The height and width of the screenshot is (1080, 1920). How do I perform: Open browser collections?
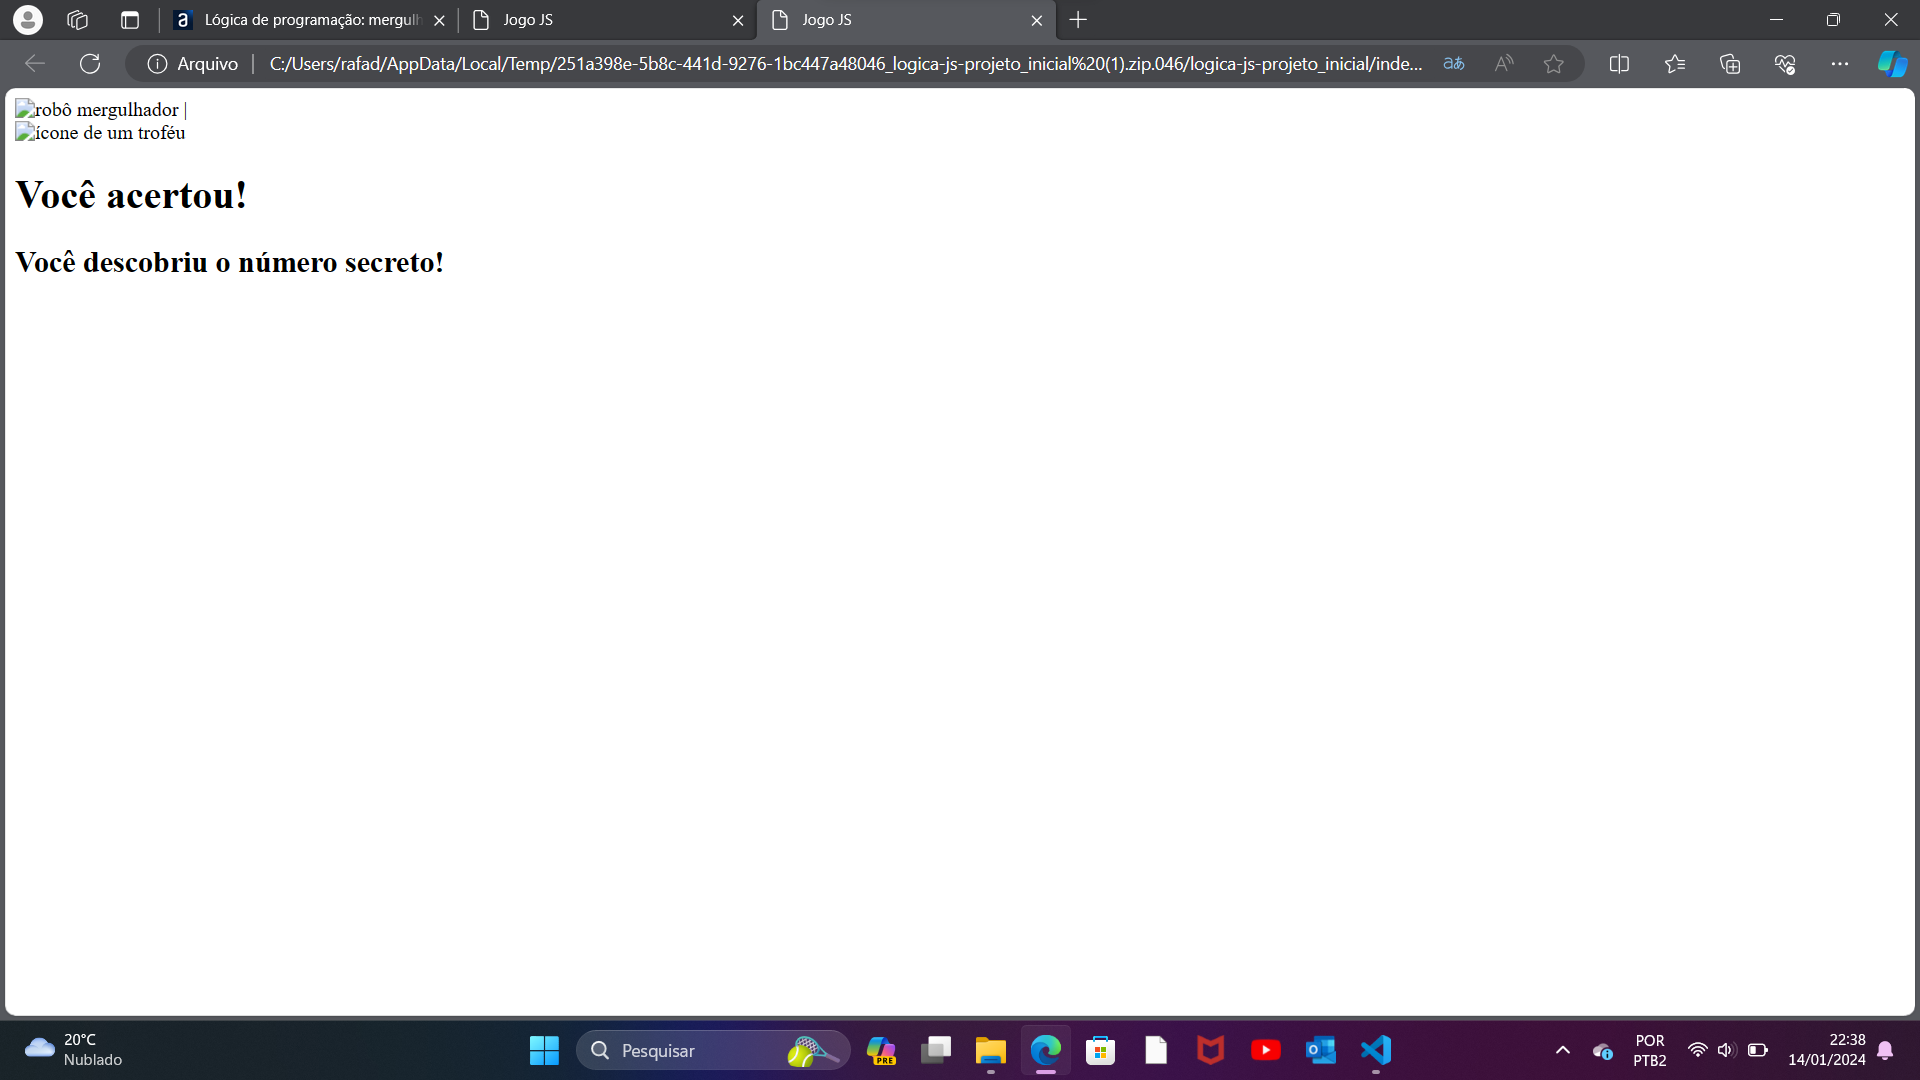(x=1730, y=64)
